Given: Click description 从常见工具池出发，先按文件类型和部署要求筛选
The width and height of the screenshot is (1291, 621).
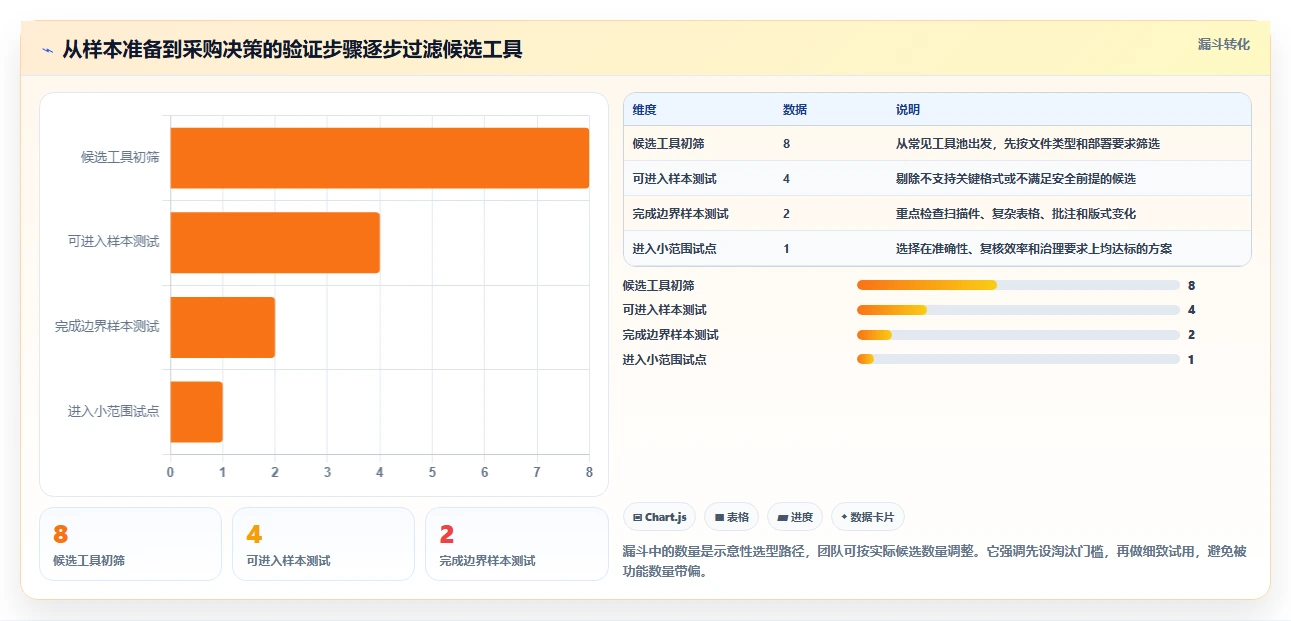Looking at the screenshot, I should [1028, 144].
